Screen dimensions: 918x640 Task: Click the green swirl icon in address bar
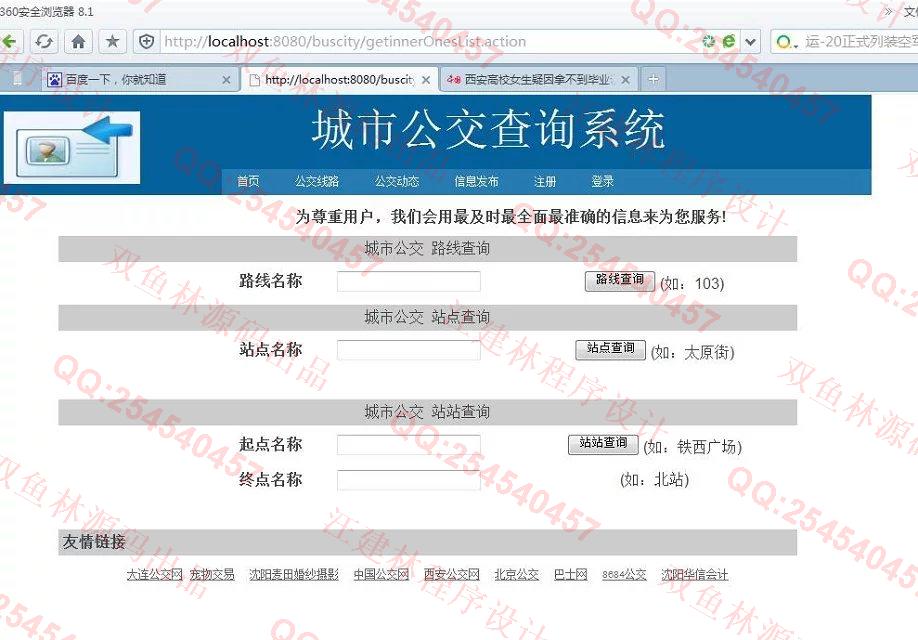[709, 42]
